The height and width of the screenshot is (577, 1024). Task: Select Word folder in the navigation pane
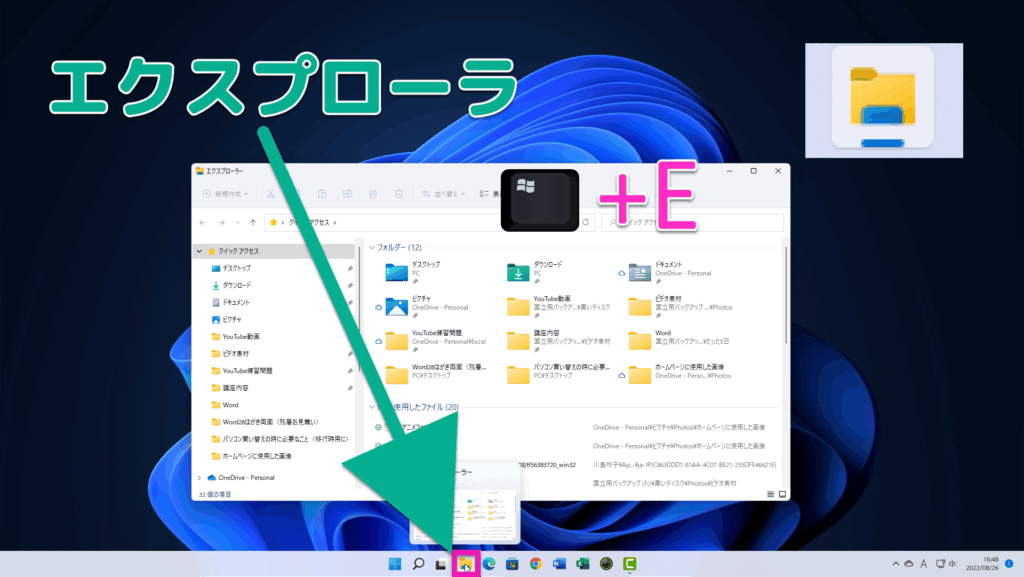pyautogui.click(x=230, y=405)
